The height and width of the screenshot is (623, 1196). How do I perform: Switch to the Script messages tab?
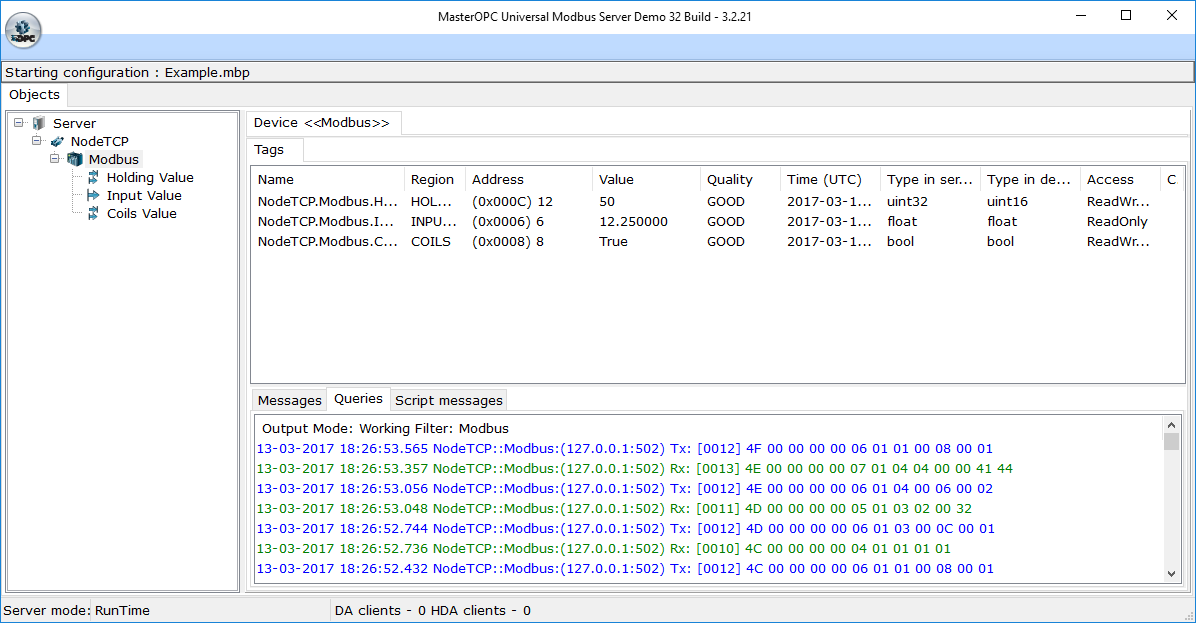point(448,400)
